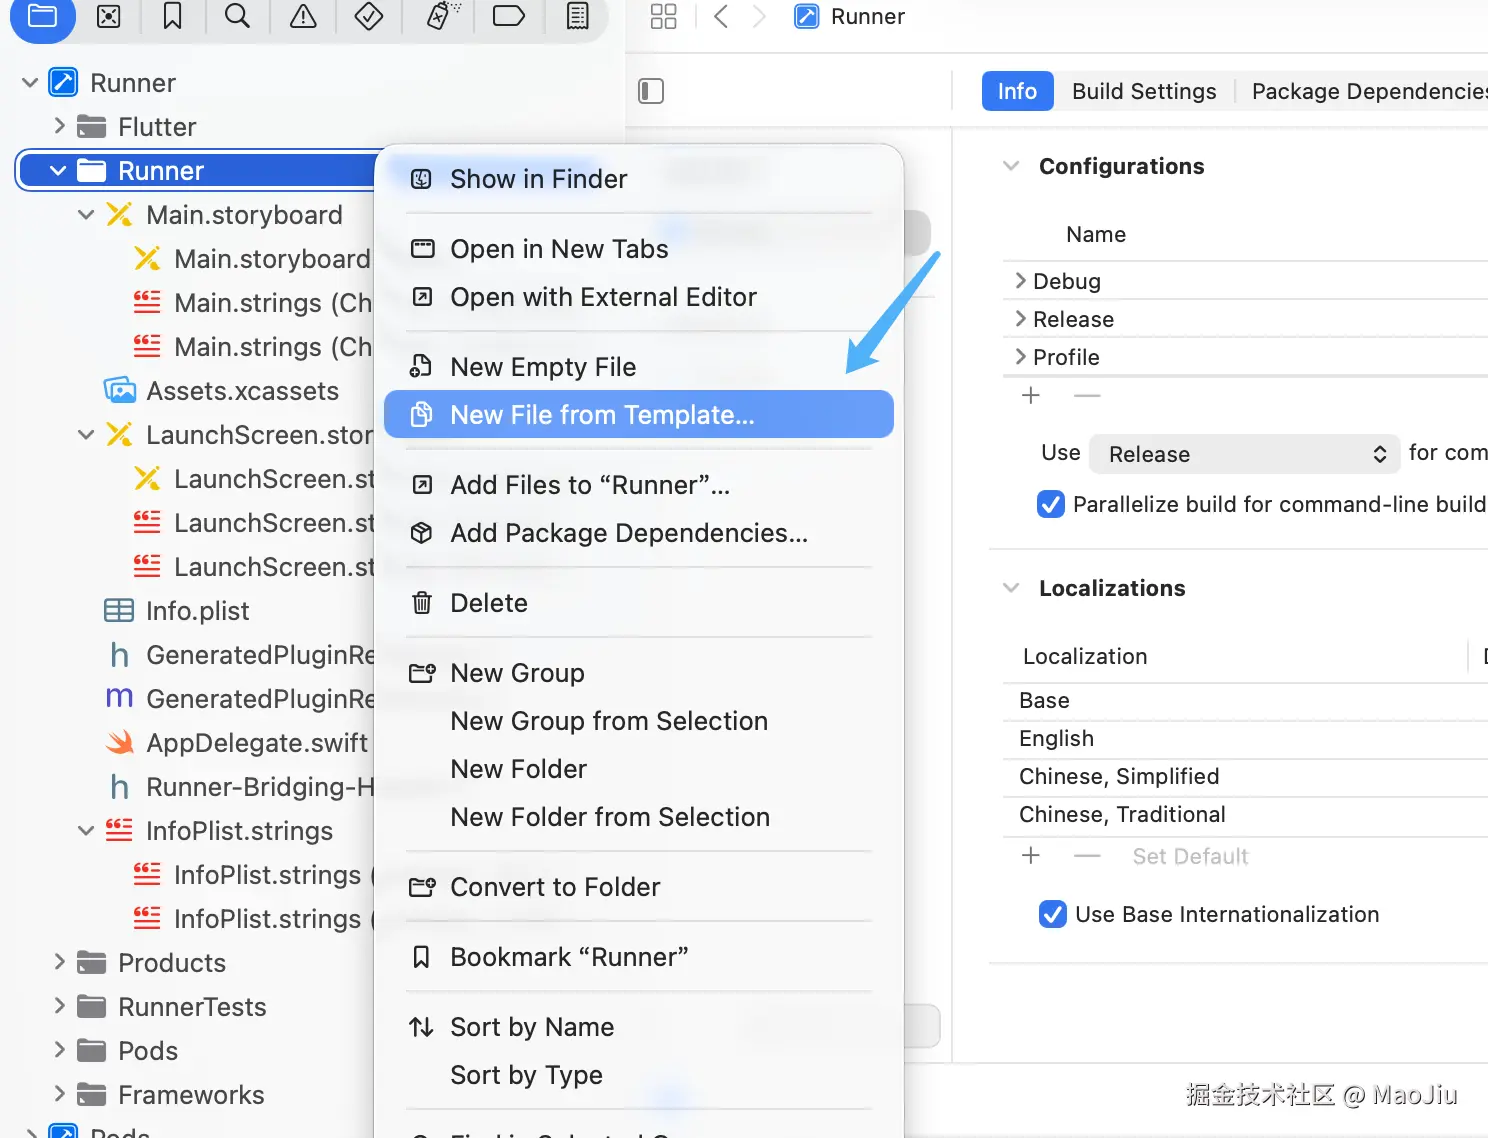This screenshot has width=1488, height=1138.
Task: Expand the Debug configuration row
Action: 1021,281
